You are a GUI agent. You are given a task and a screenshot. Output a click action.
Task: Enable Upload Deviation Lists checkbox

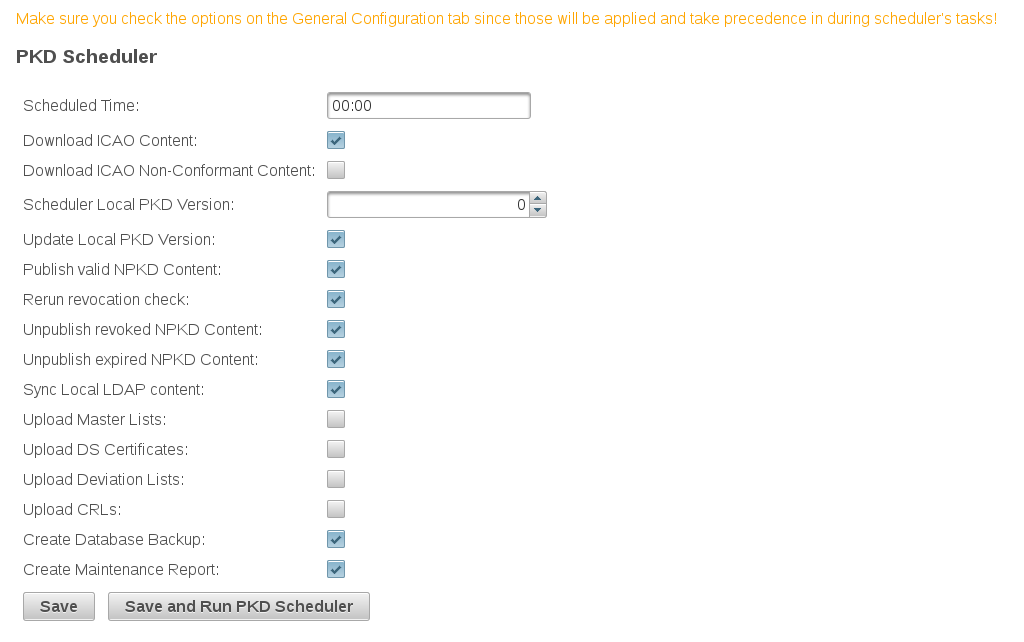point(336,479)
